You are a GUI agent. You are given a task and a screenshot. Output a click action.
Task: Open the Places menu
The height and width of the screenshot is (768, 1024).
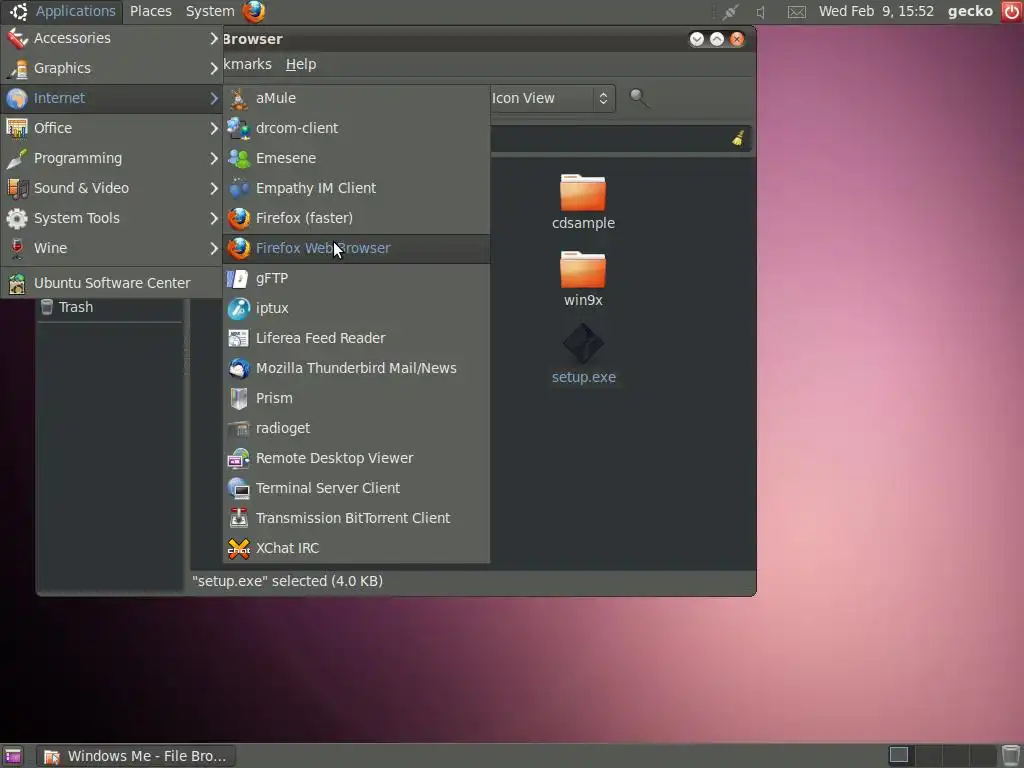151,11
